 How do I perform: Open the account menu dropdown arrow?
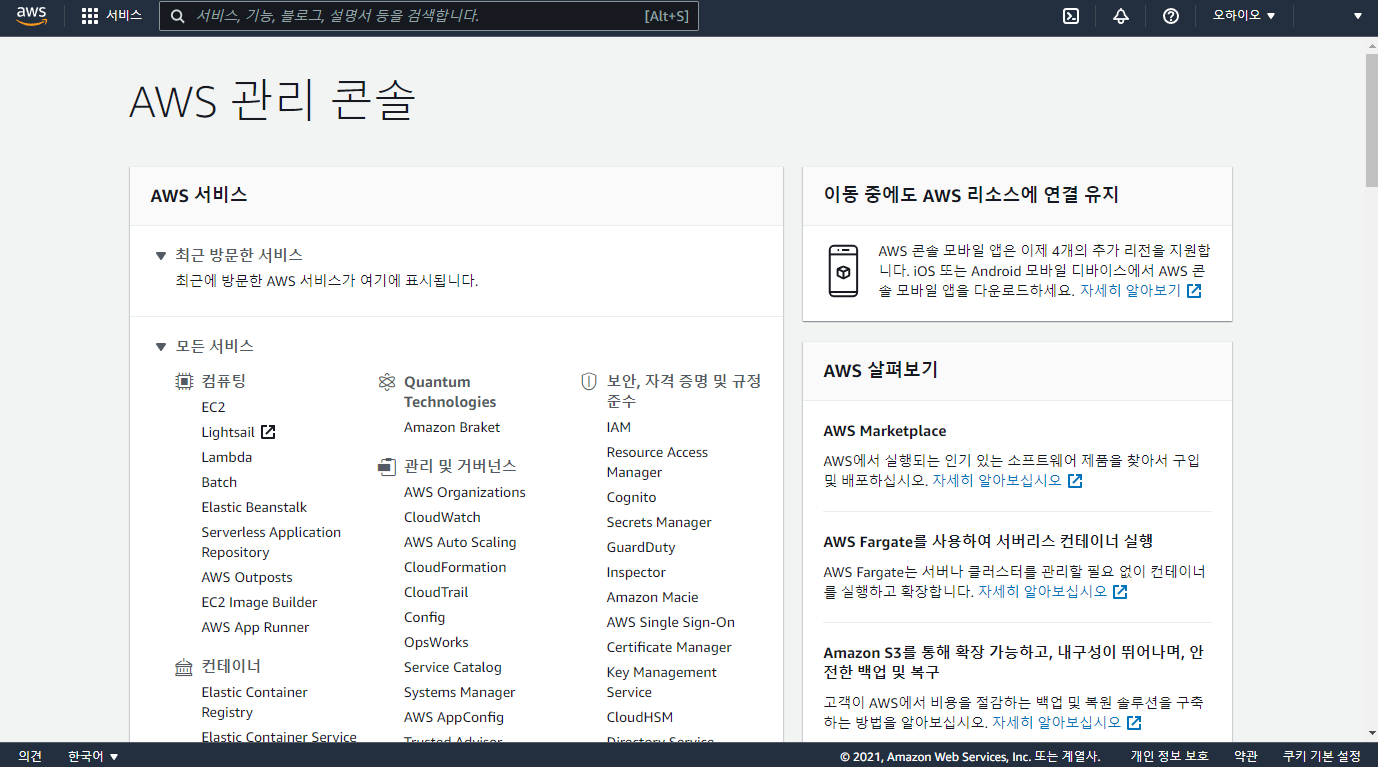(1358, 16)
